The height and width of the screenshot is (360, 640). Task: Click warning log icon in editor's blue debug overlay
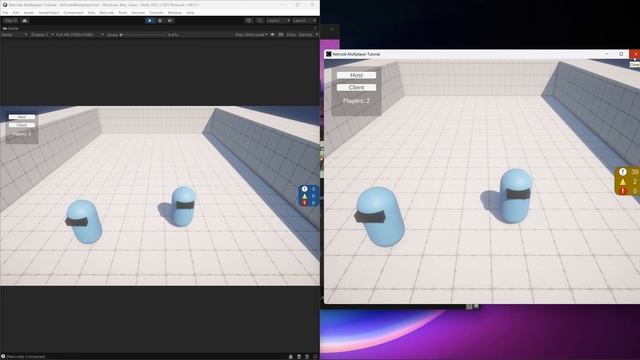pos(304,196)
